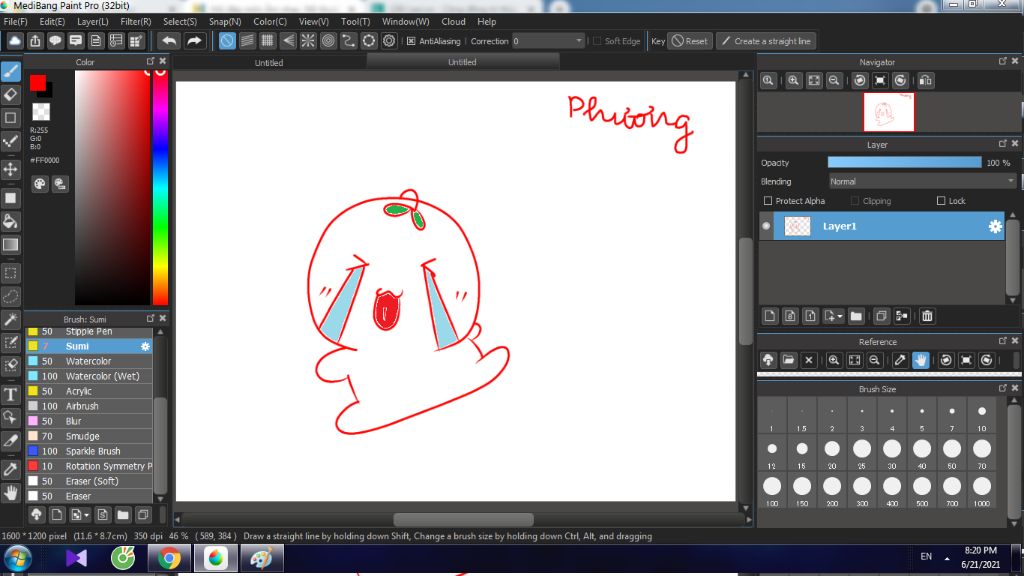Viewport: 1024px width, 576px height.
Task: Select the Brush tool in left toolbar
Action: 10,71
